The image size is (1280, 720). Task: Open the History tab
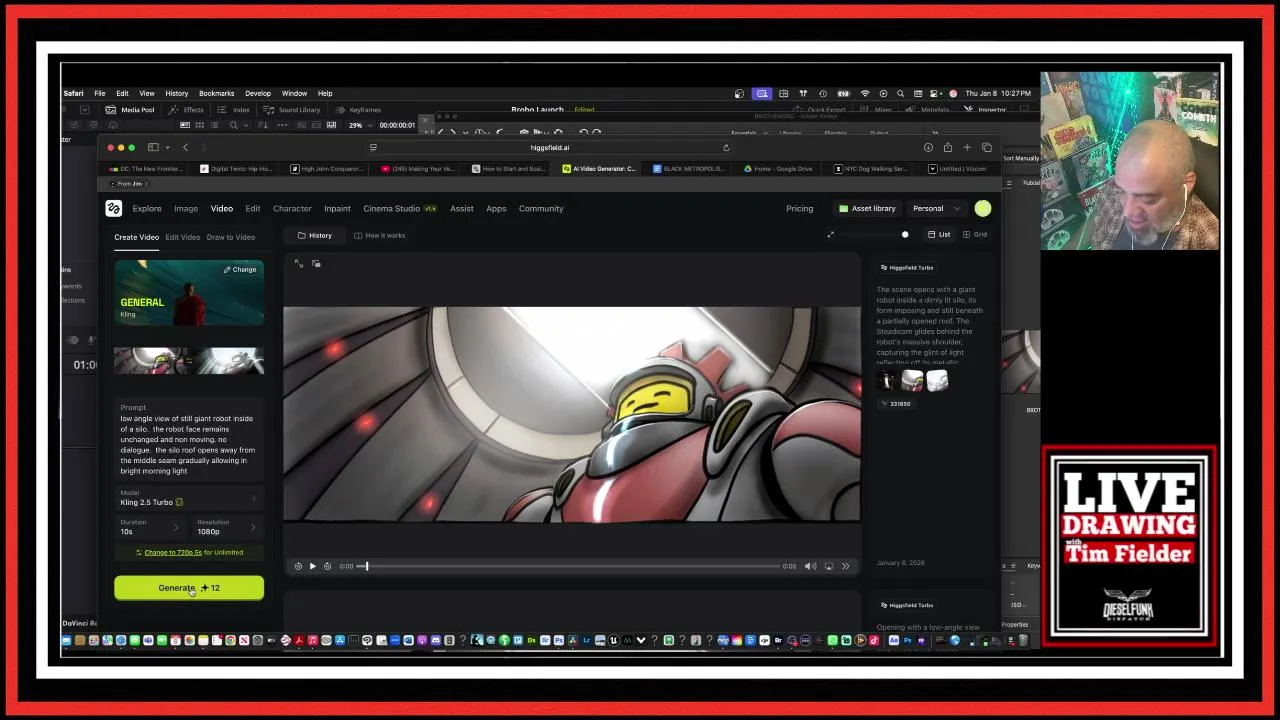[315, 235]
